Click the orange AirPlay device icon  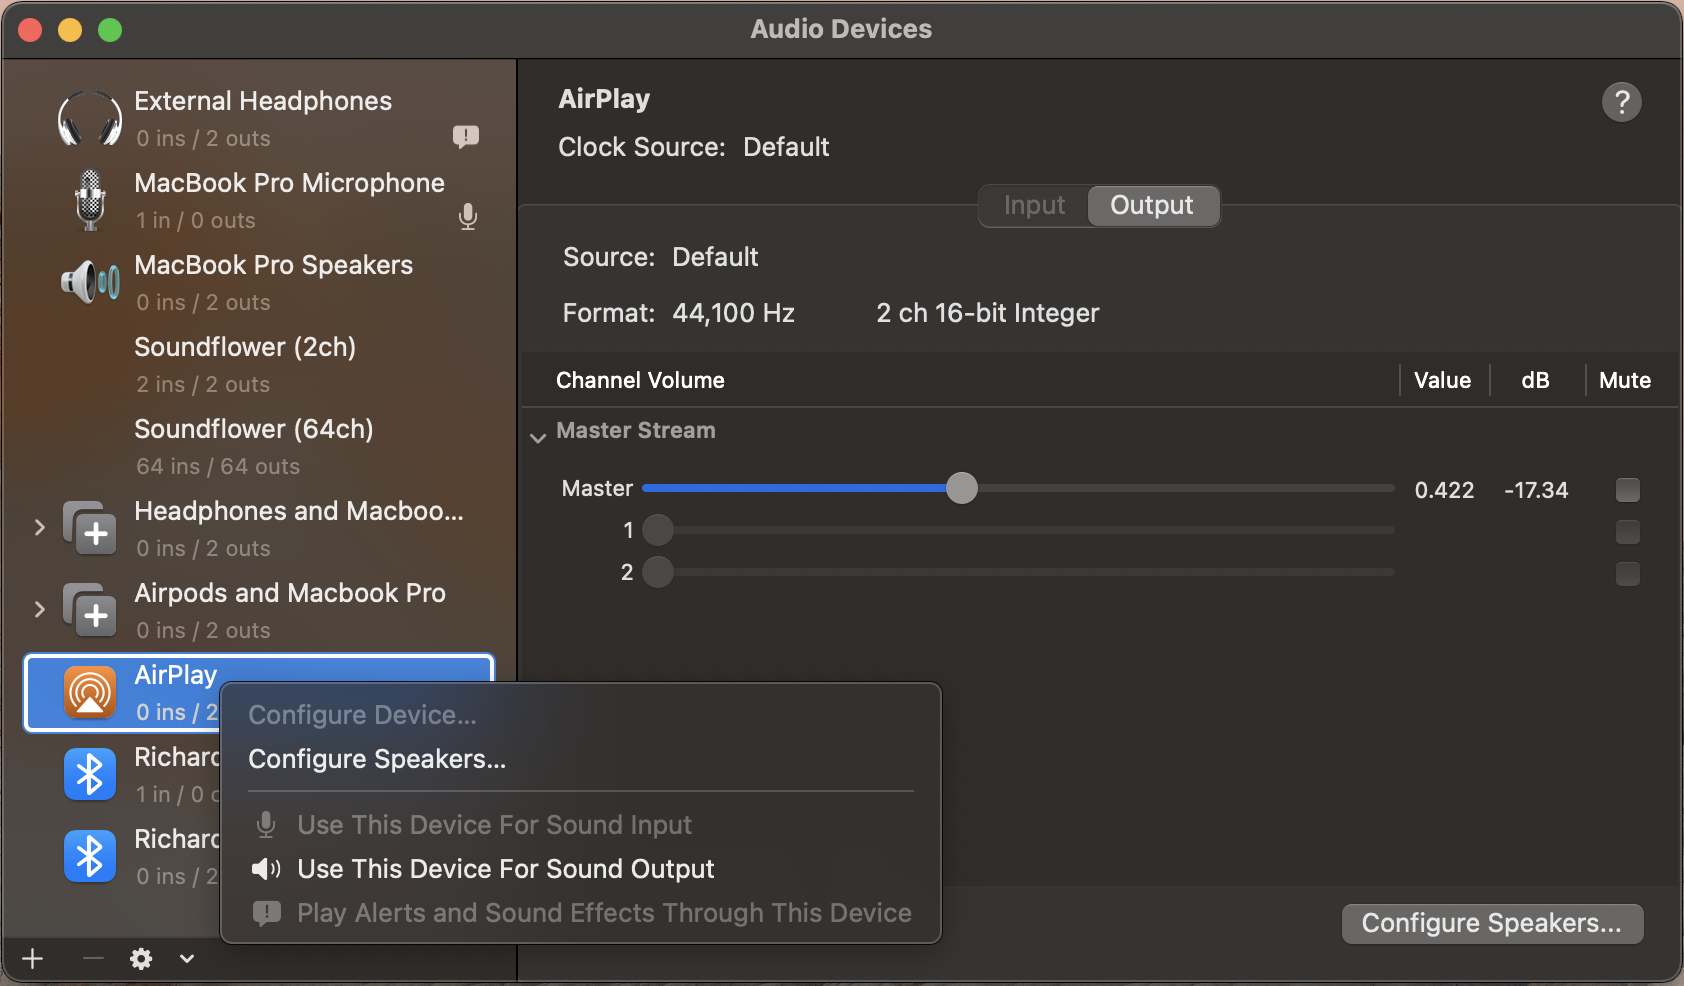pyautogui.click(x=90, y=692)
